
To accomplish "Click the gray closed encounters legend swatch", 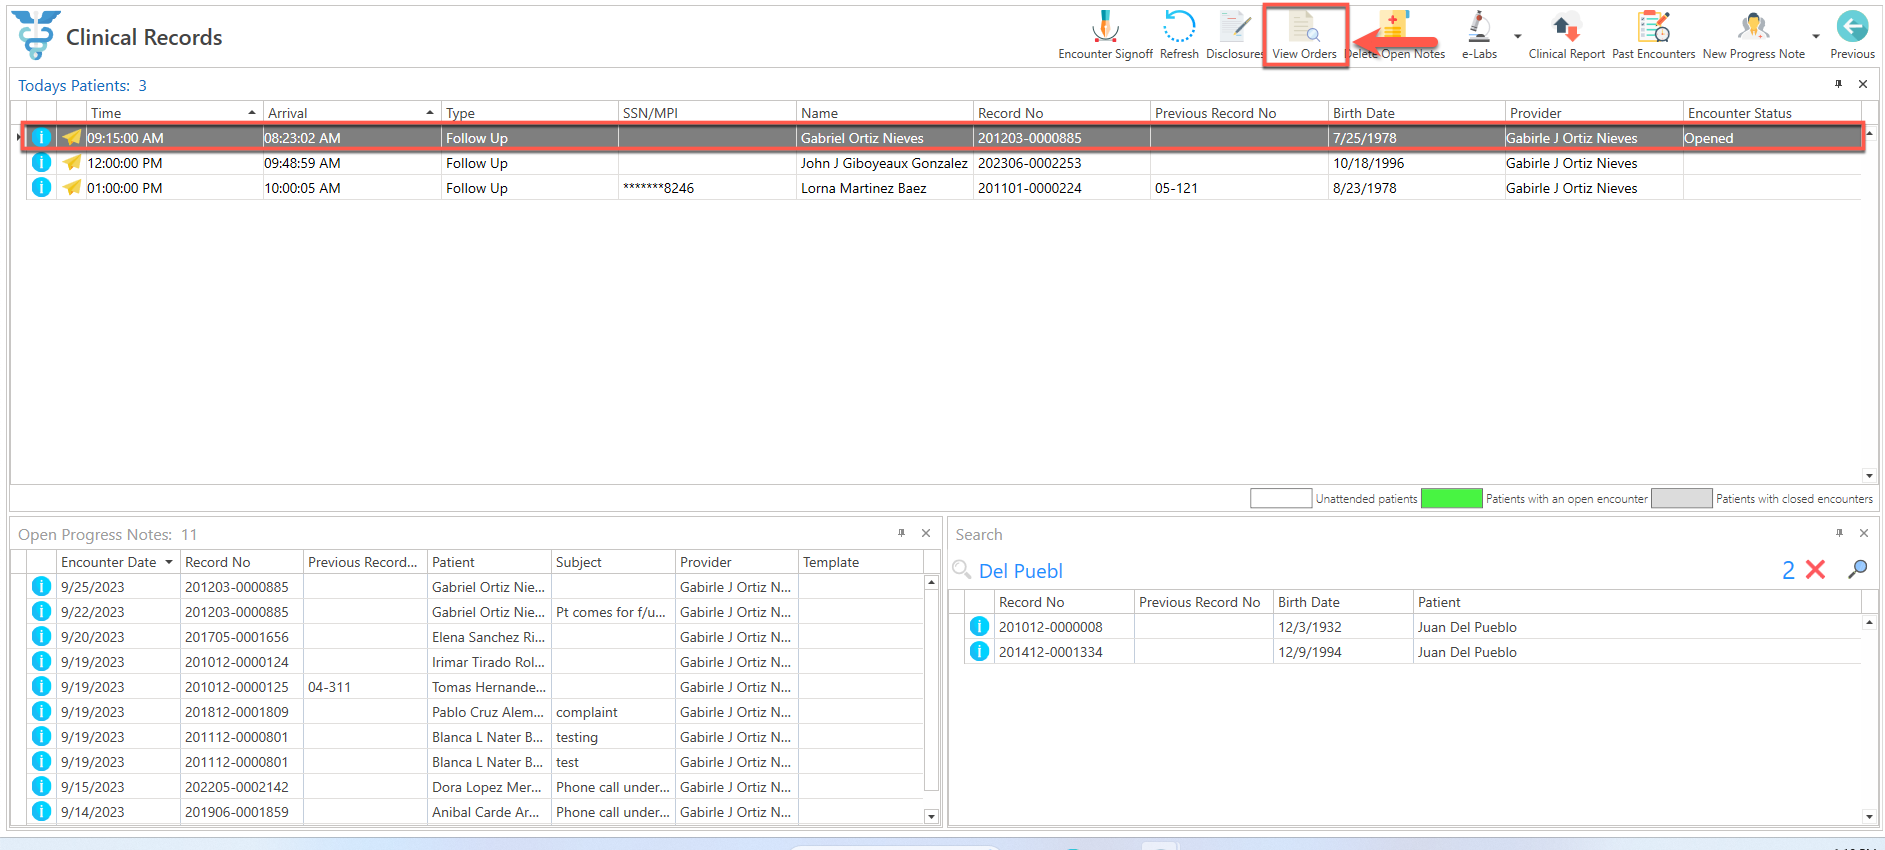I will click(1682, 498).
